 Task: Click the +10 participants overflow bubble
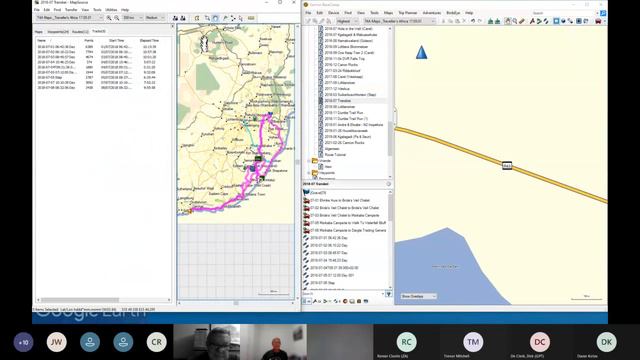point(23,342)
